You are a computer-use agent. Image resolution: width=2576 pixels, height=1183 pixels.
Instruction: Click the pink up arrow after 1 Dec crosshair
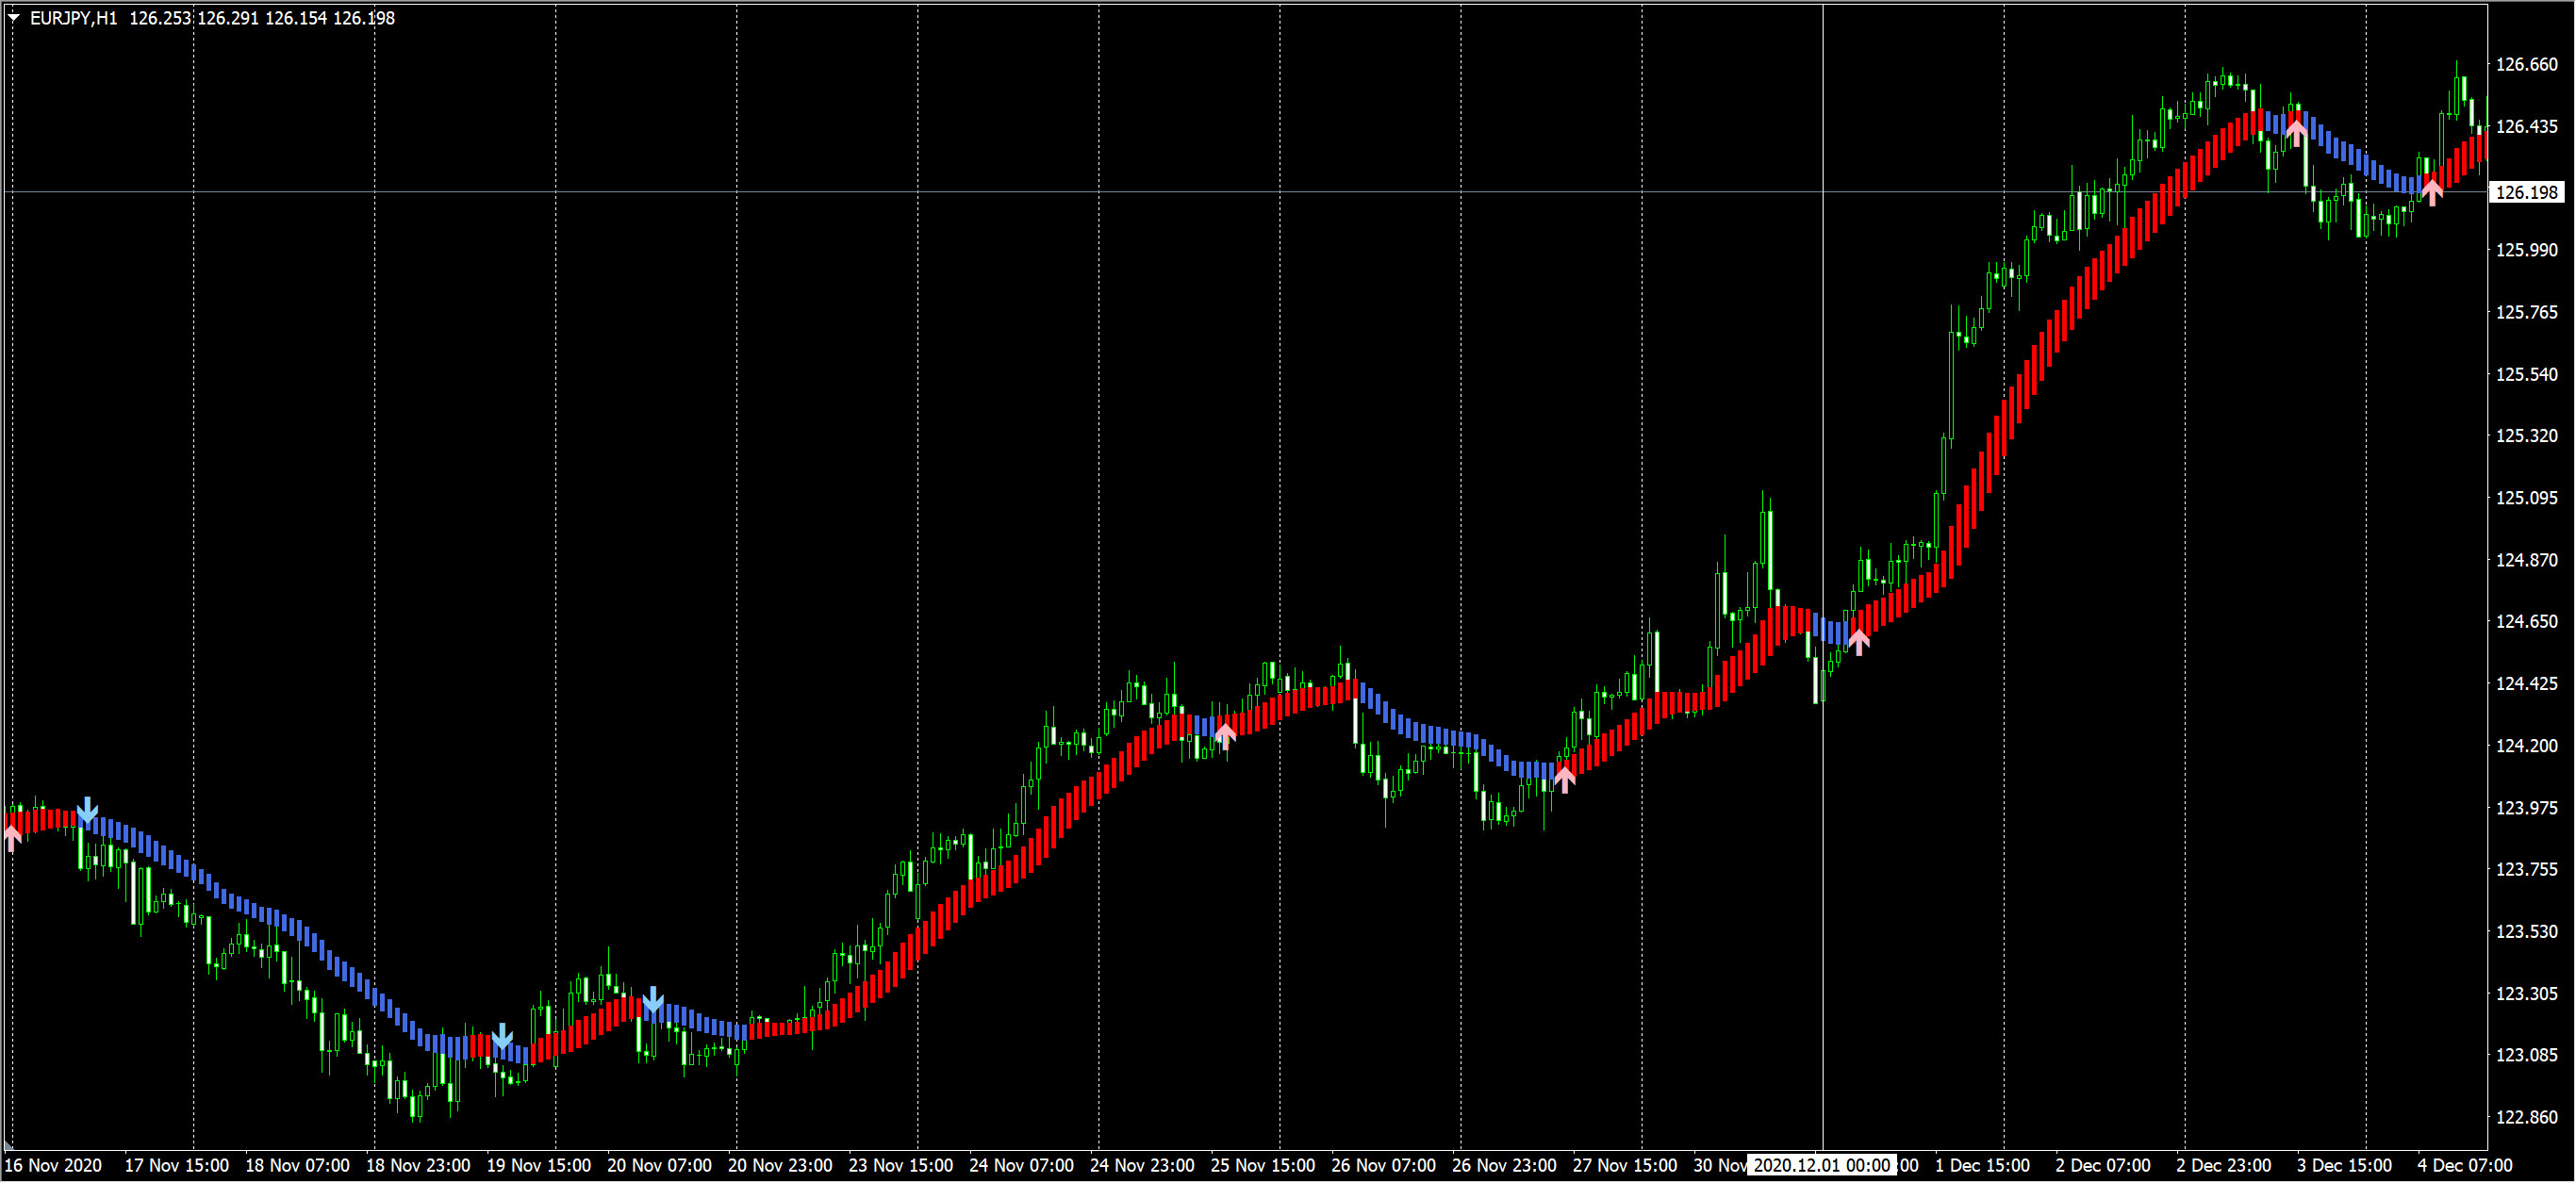pyautogui.click(x=1858, y=641)
